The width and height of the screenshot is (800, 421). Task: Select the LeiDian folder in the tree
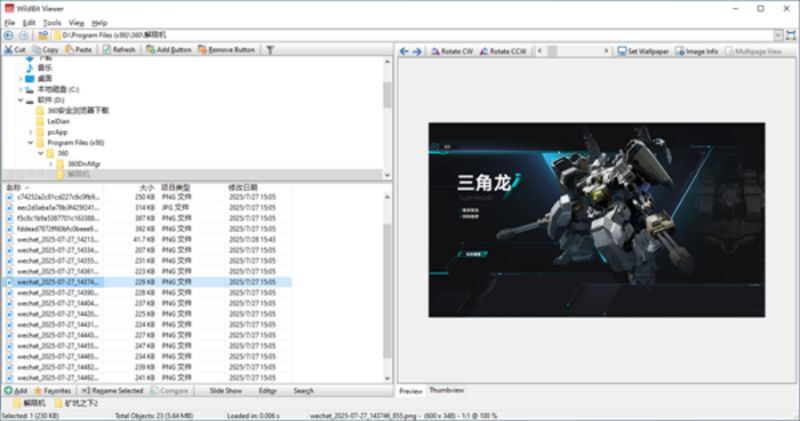58,121
